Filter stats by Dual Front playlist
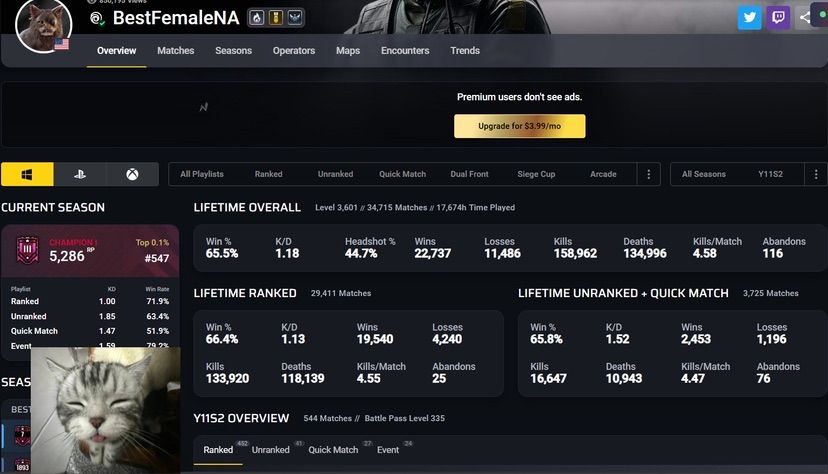828x474 pixels. pyautogui.click(x=469, y=174)
